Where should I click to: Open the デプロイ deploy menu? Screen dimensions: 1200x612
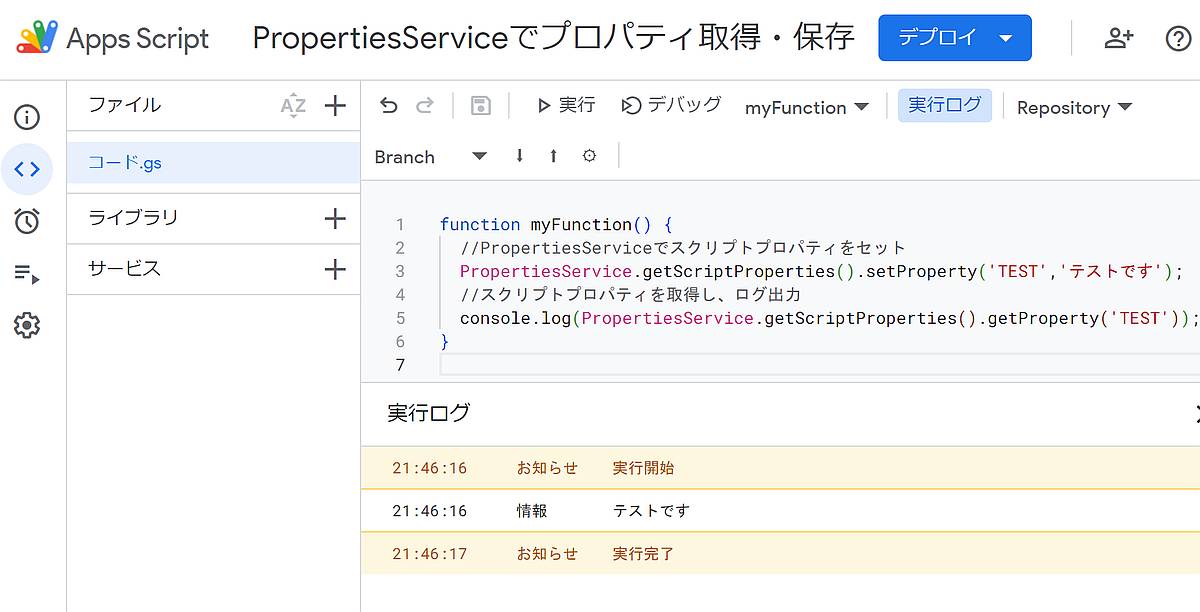[955, 37]
